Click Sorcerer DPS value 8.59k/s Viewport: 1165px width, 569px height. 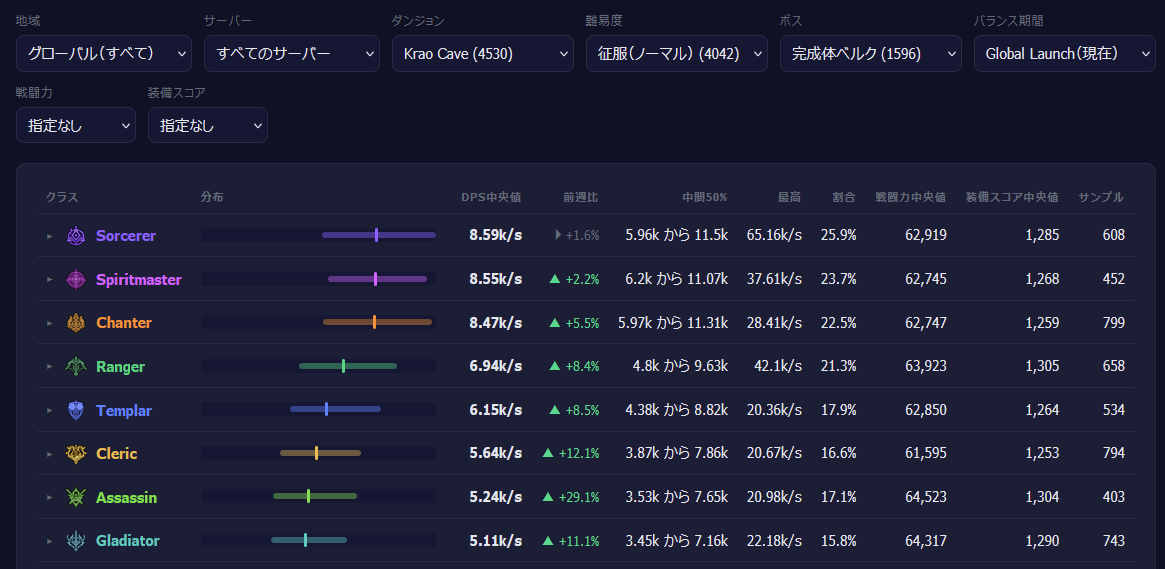(x=496, y=235)
